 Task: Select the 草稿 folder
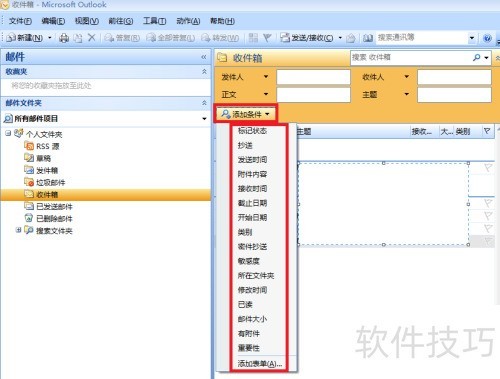tap(38, 158)
